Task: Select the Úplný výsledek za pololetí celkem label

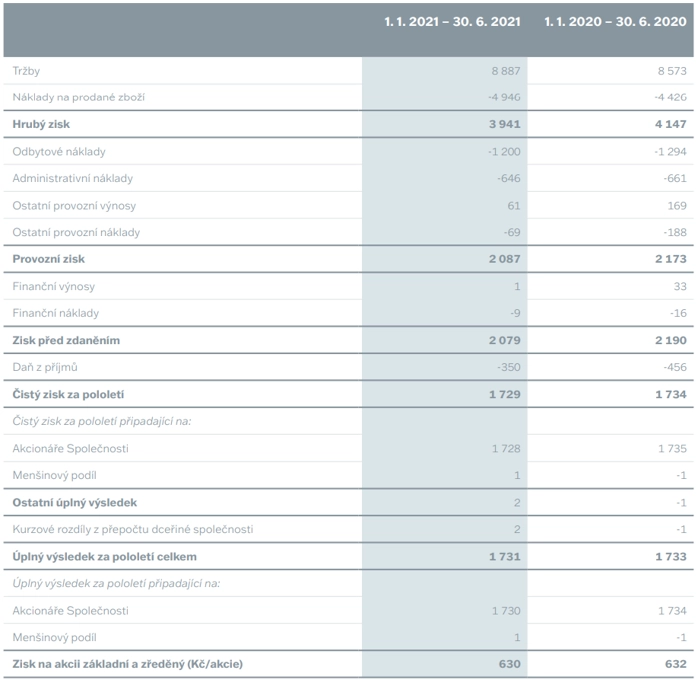Action: [105, 557]
